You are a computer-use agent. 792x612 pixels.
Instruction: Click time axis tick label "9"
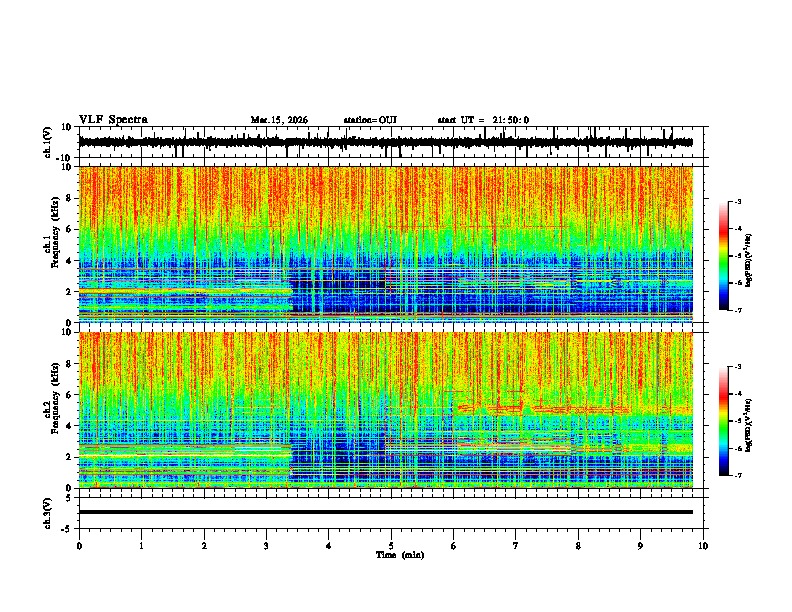click(640, 546)
